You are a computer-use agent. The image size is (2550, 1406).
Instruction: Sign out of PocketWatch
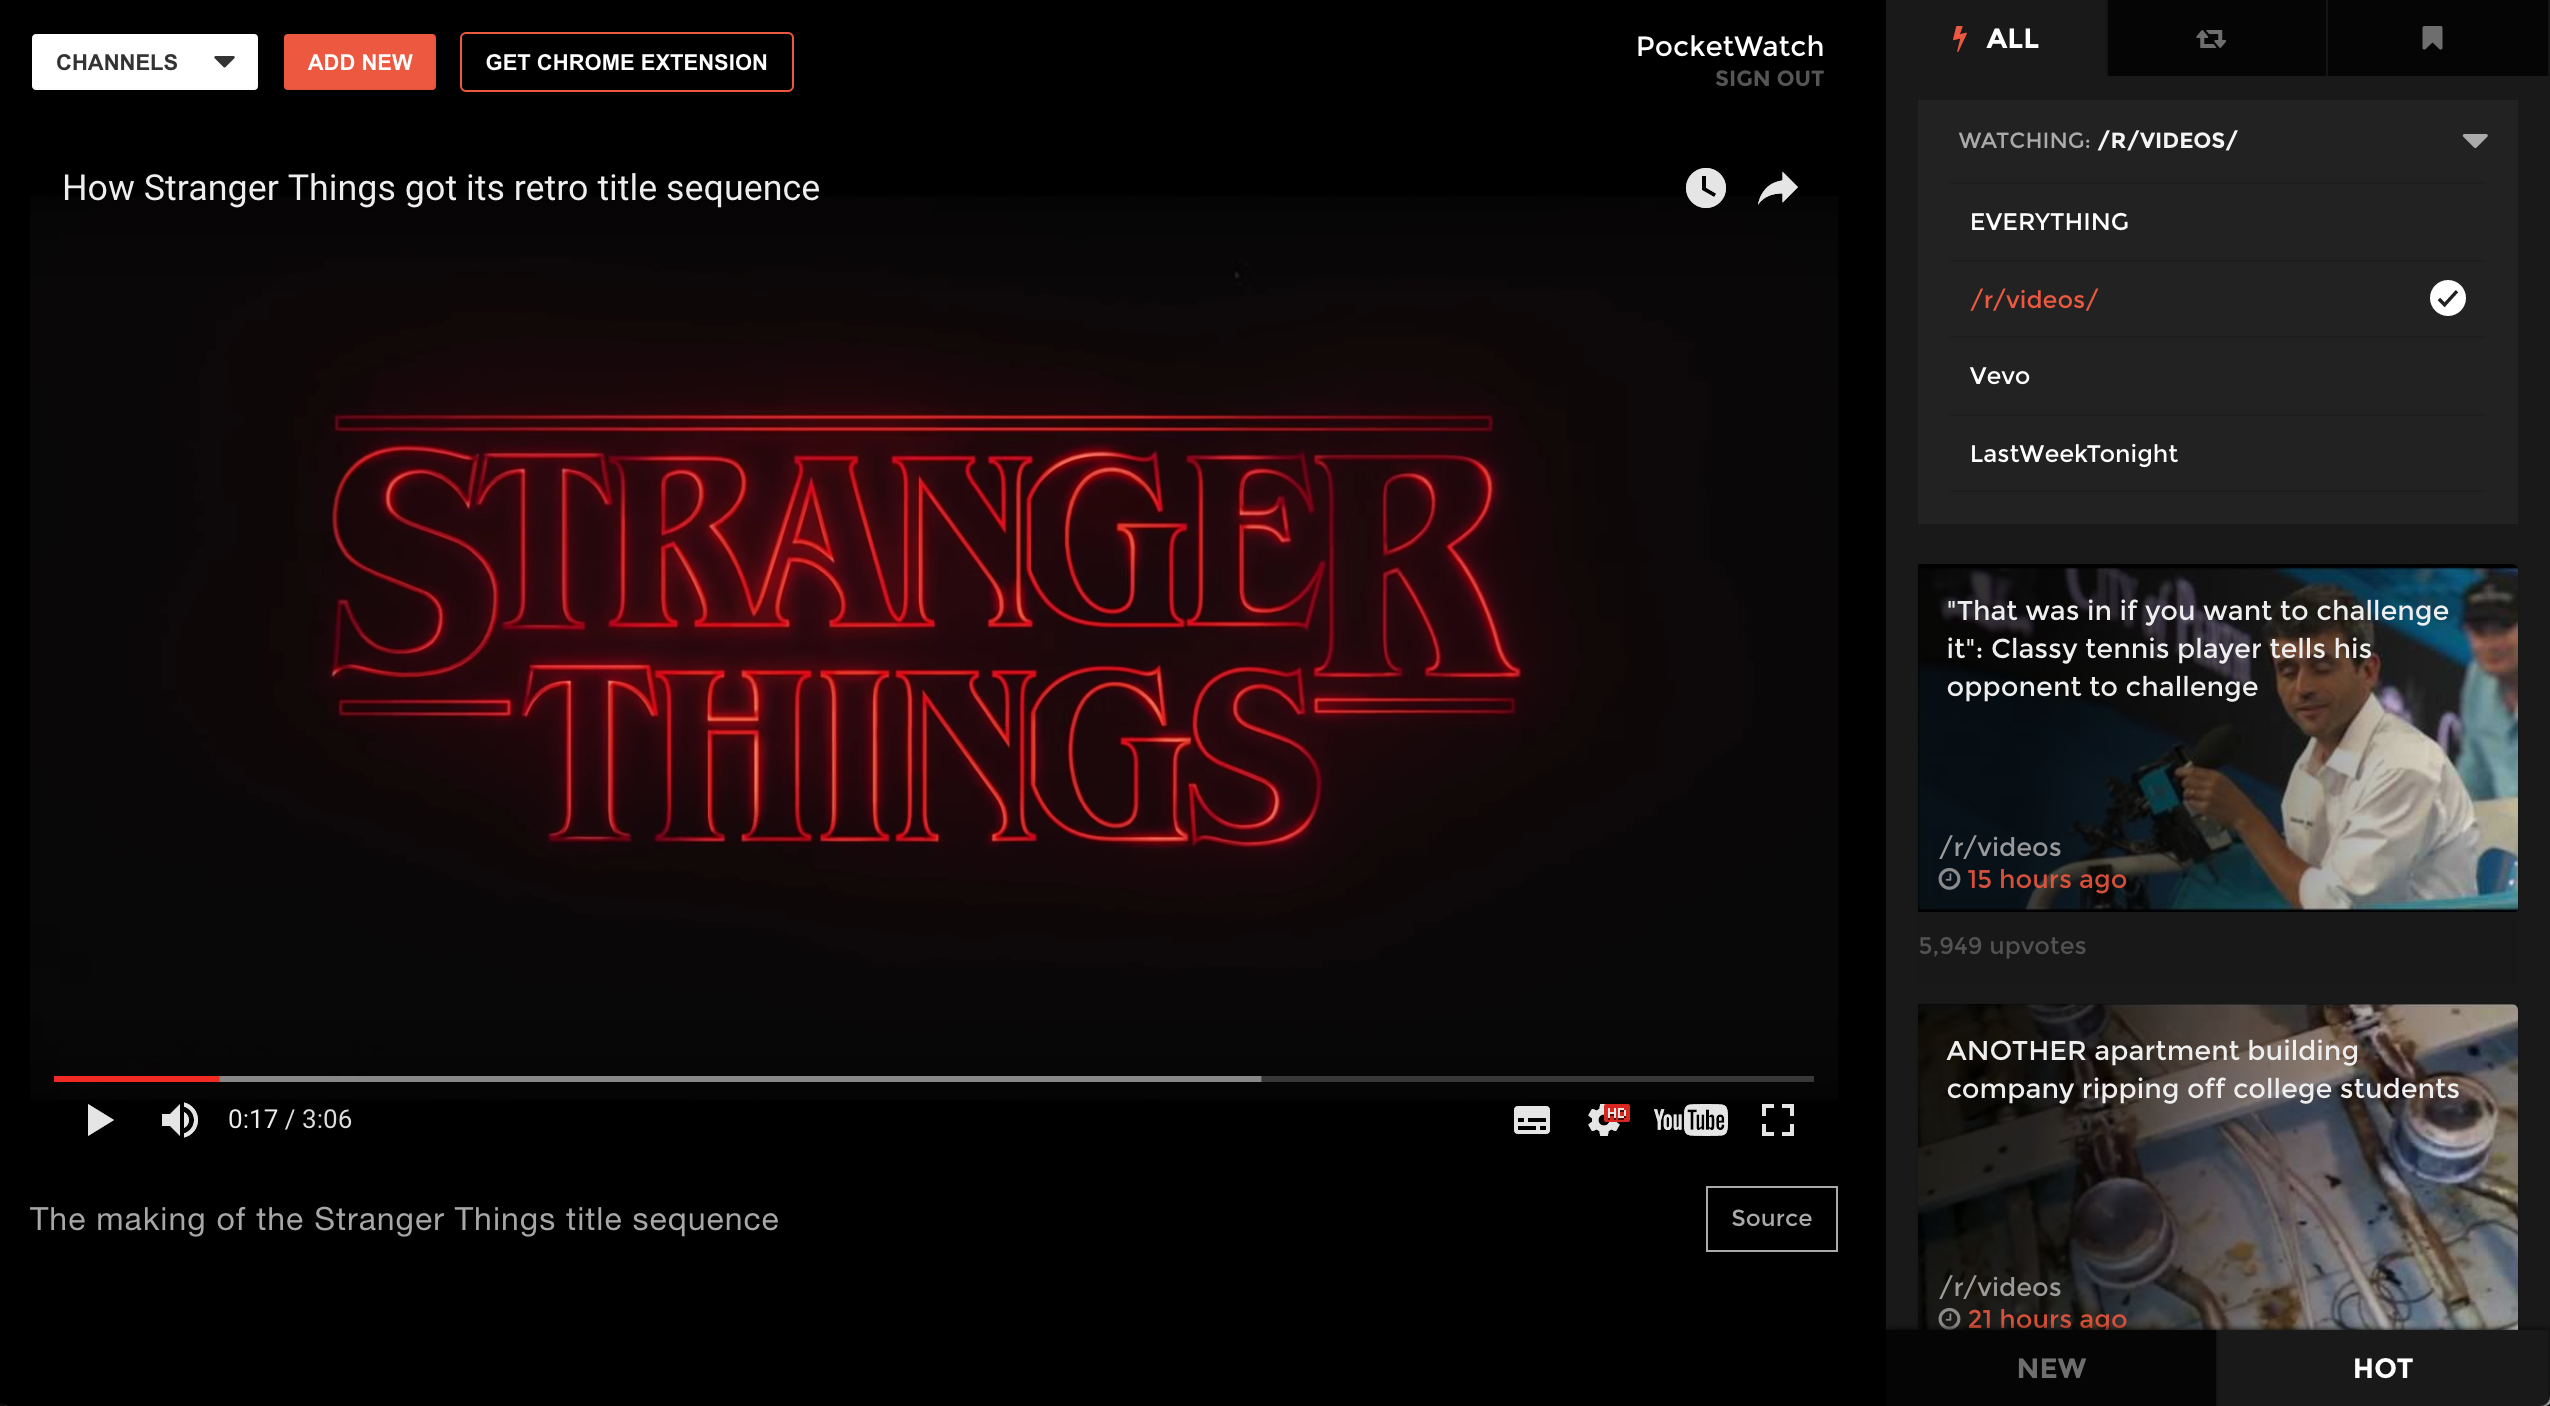pyautogui.click(x=1769, y=79)
